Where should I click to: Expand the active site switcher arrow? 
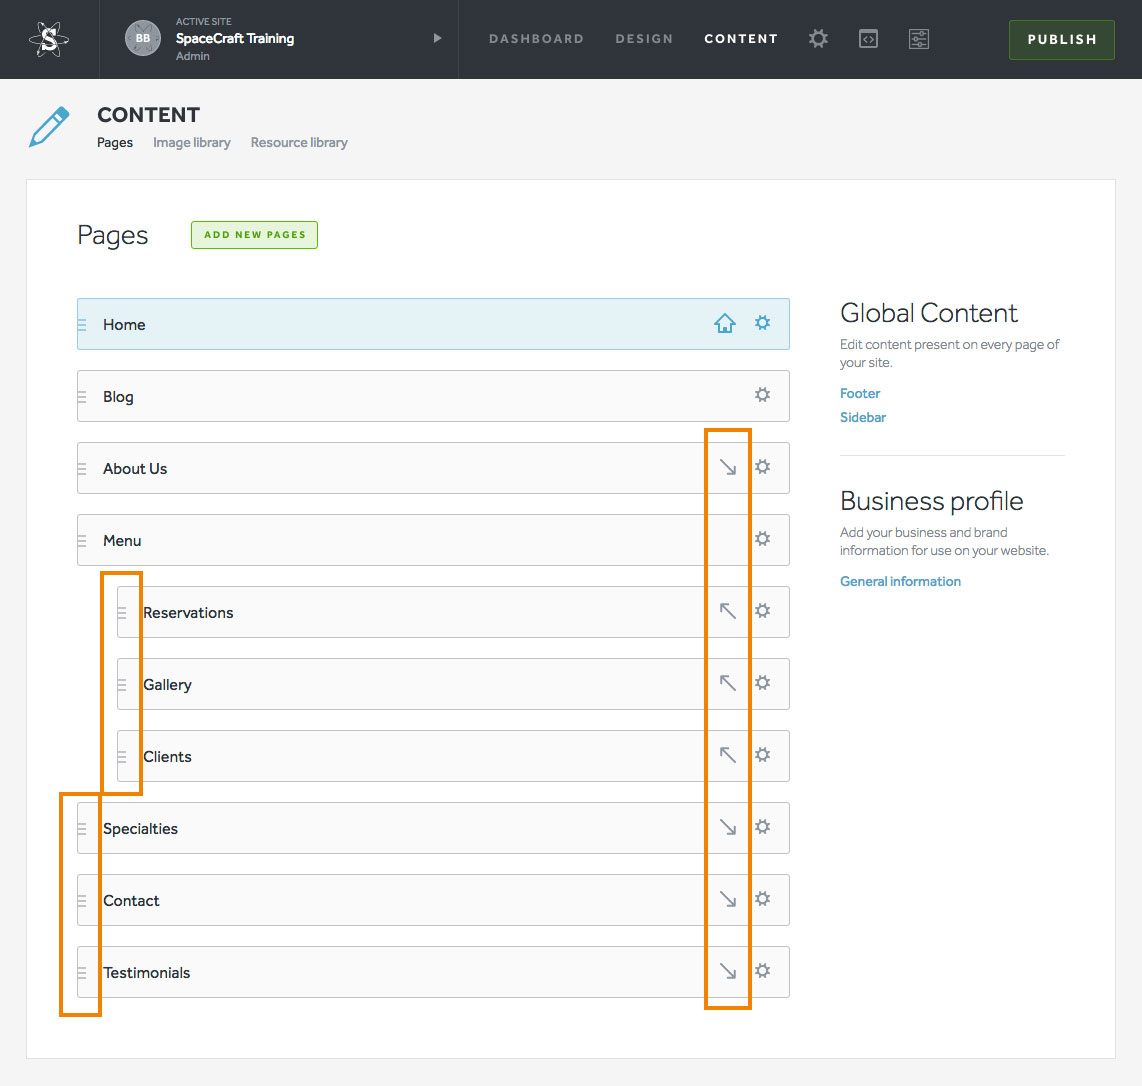click(437, 38)
